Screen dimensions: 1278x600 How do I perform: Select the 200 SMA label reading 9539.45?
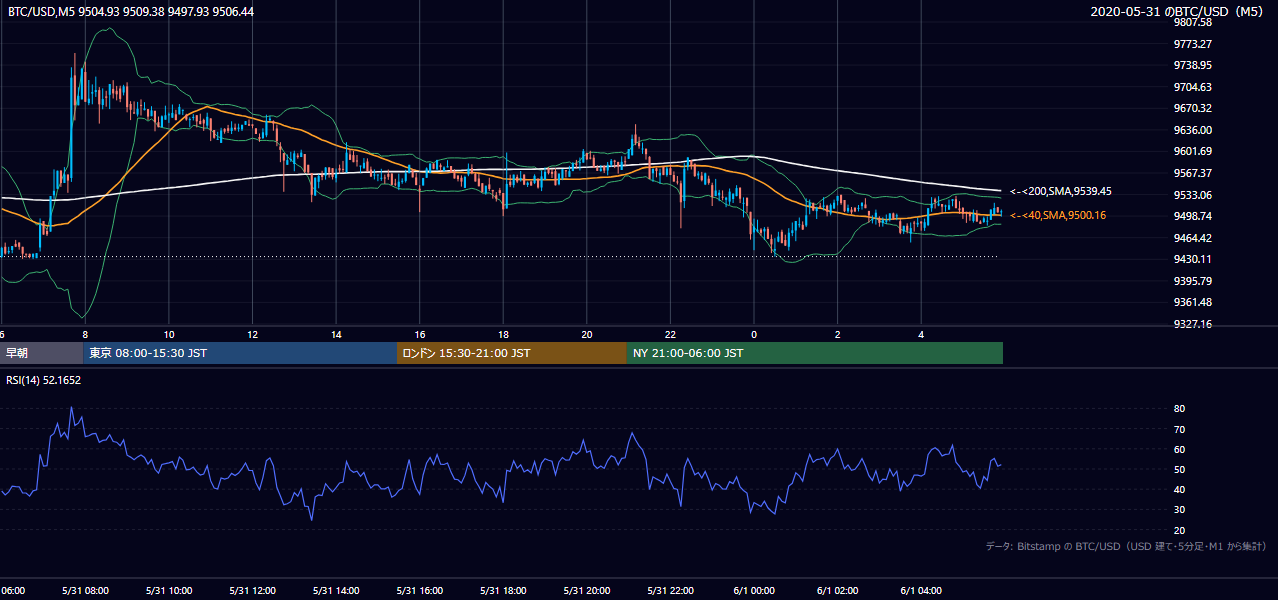click(x=1061, y=191)
